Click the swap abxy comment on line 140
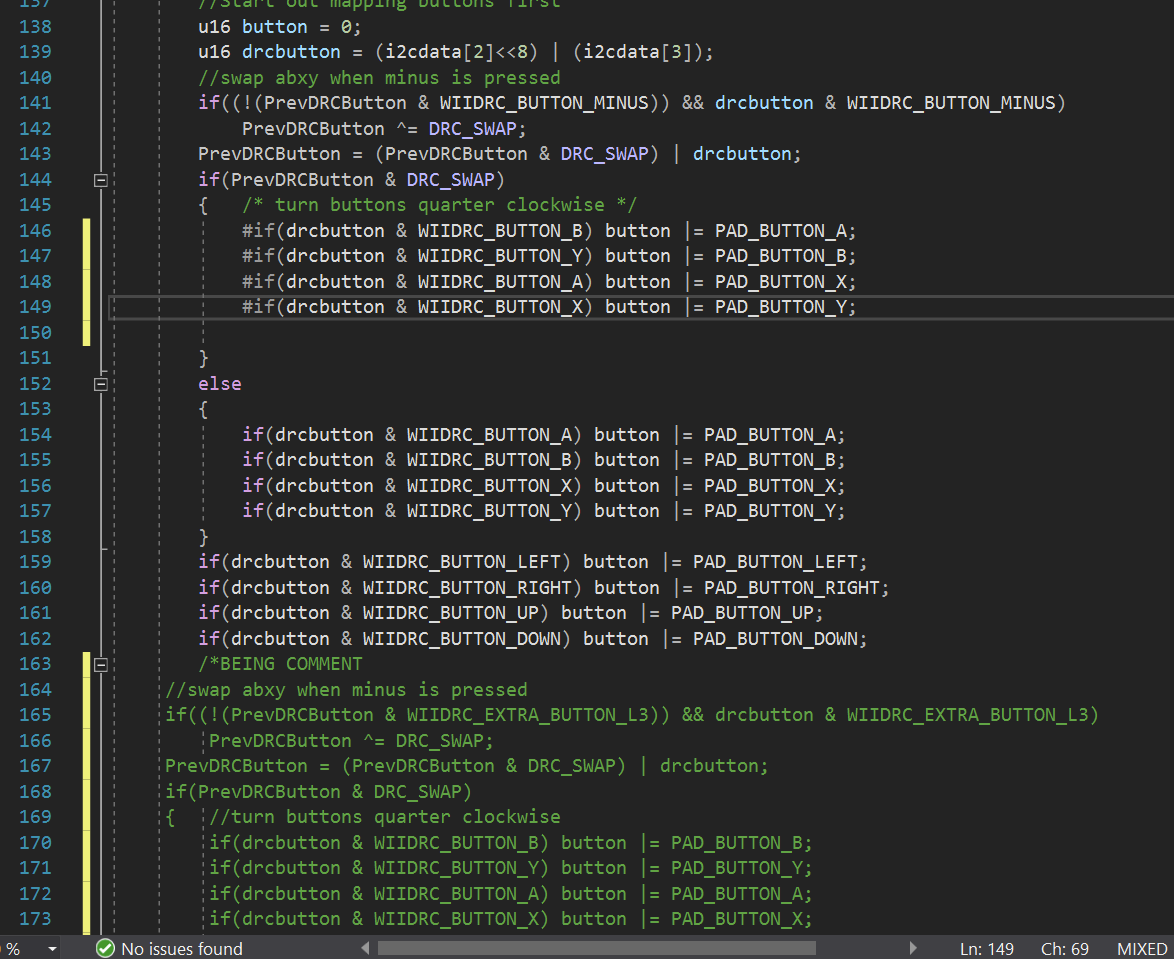The width and height of the screenshot is (1174, 959). click(379, 78)
